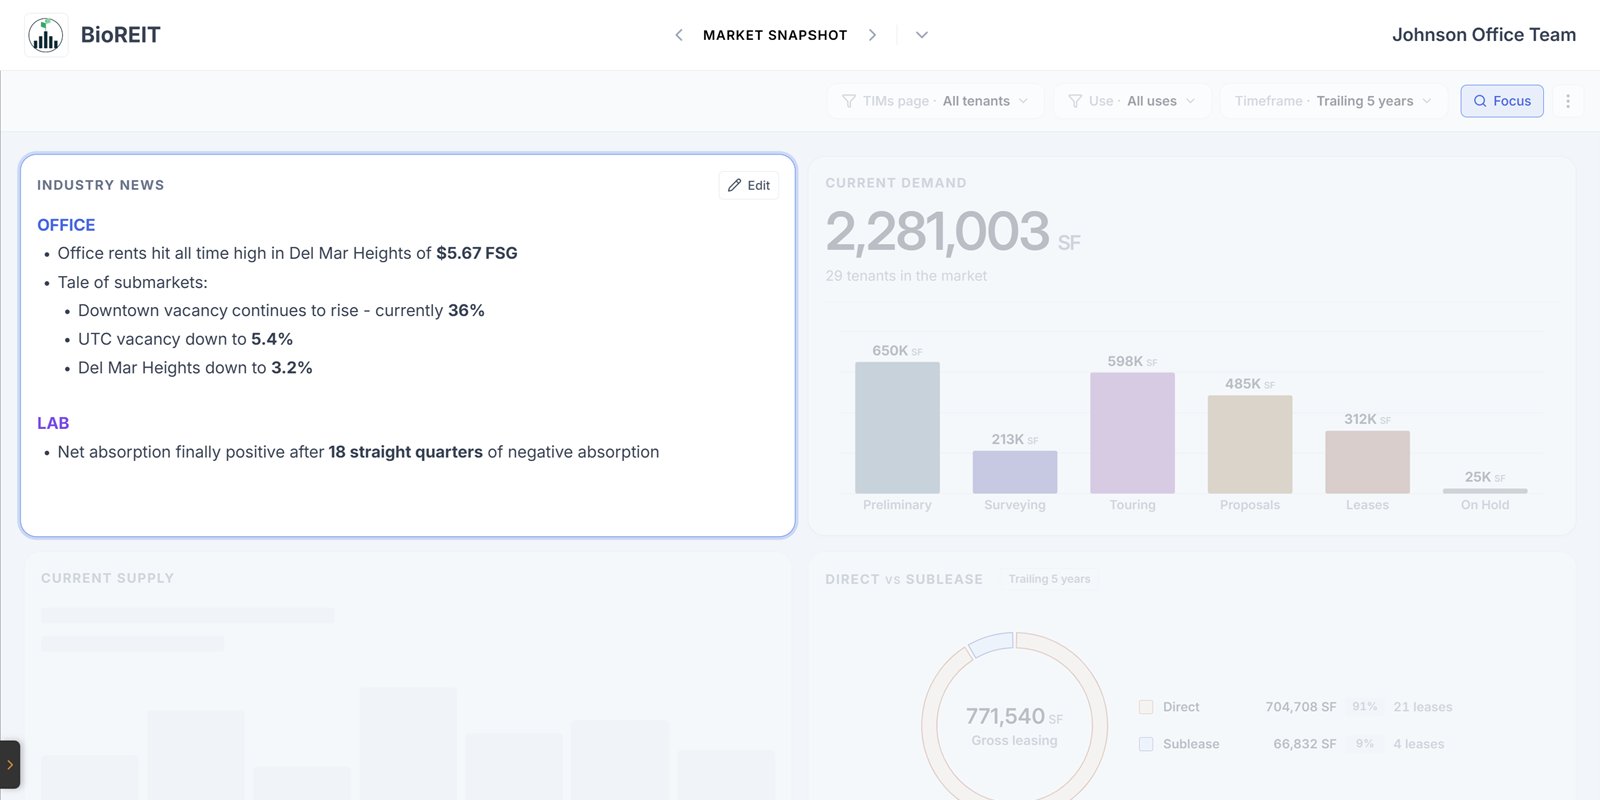The width and height of the screenshot is (1600, 800).
Task: Click the Johnson Office Team name
Action: pos(1484,35)
